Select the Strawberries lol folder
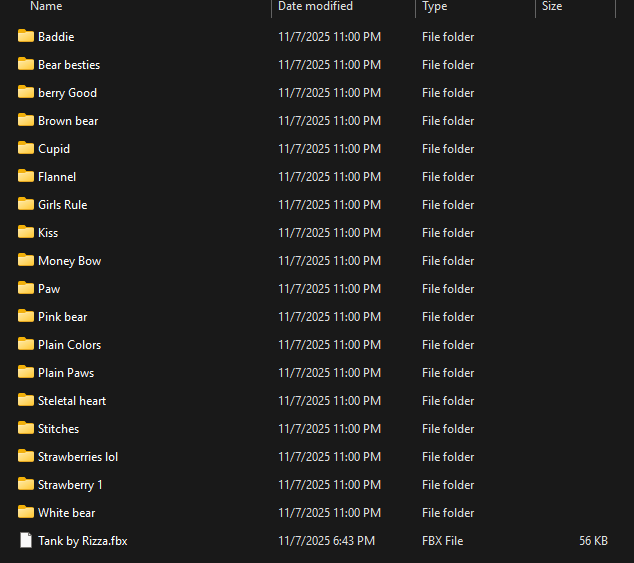Image resolution: width=634 pixels, height=563 pixels. click(x=78, y=457)
